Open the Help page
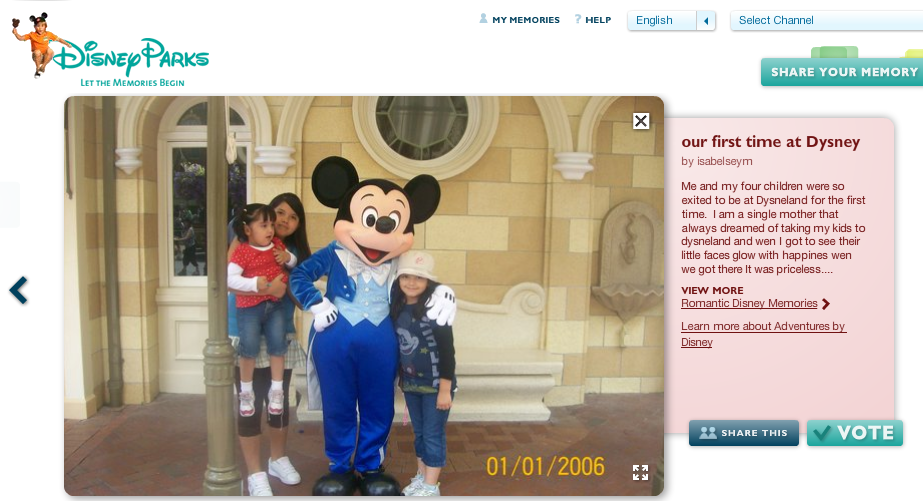 (x=598, y=20)
